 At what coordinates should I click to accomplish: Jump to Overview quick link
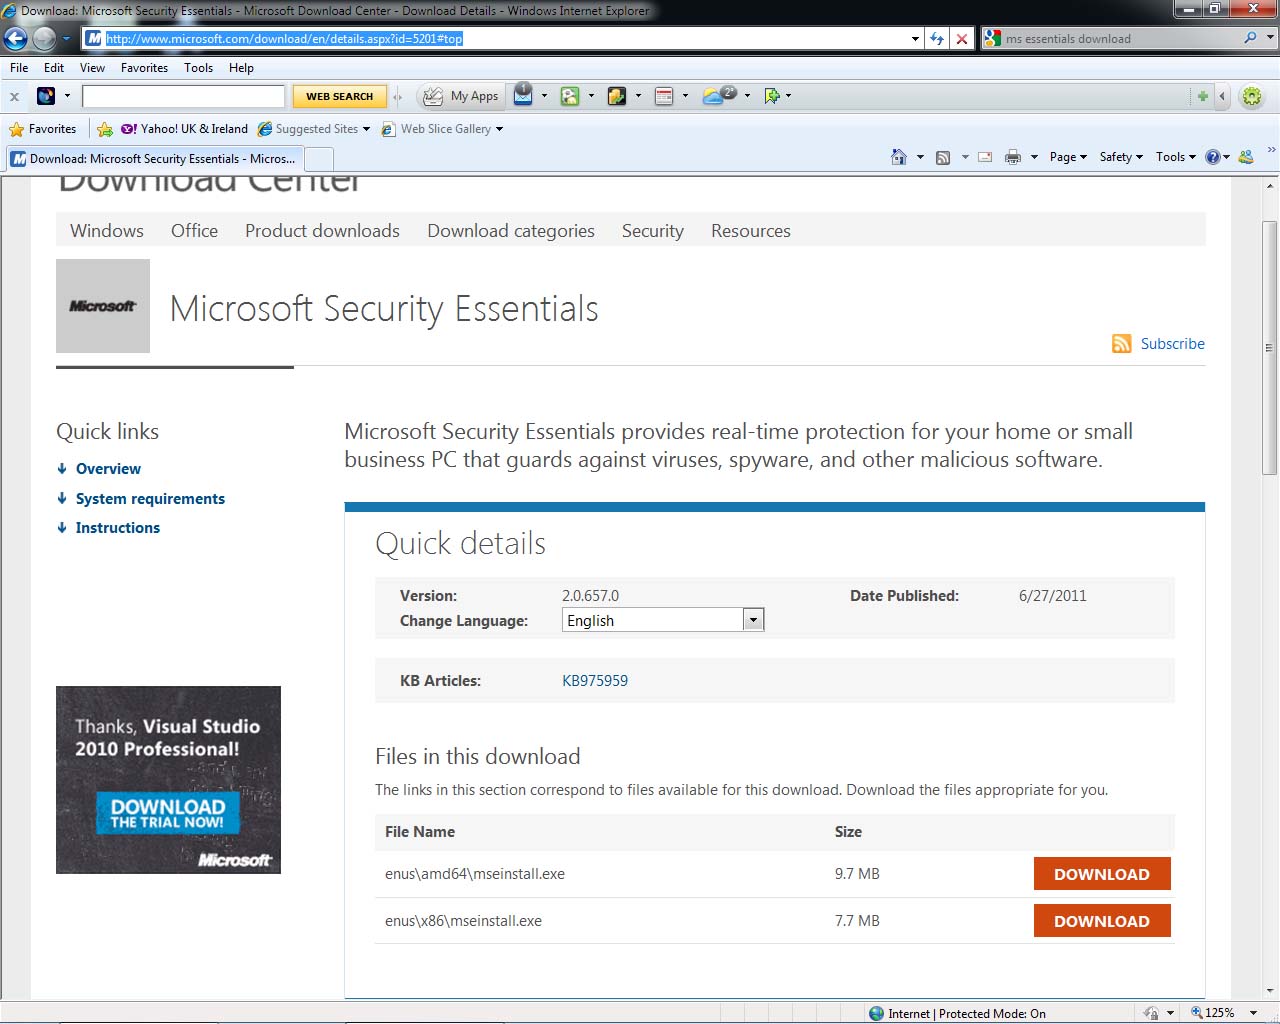pyautogui.click(x=108, y=469)
